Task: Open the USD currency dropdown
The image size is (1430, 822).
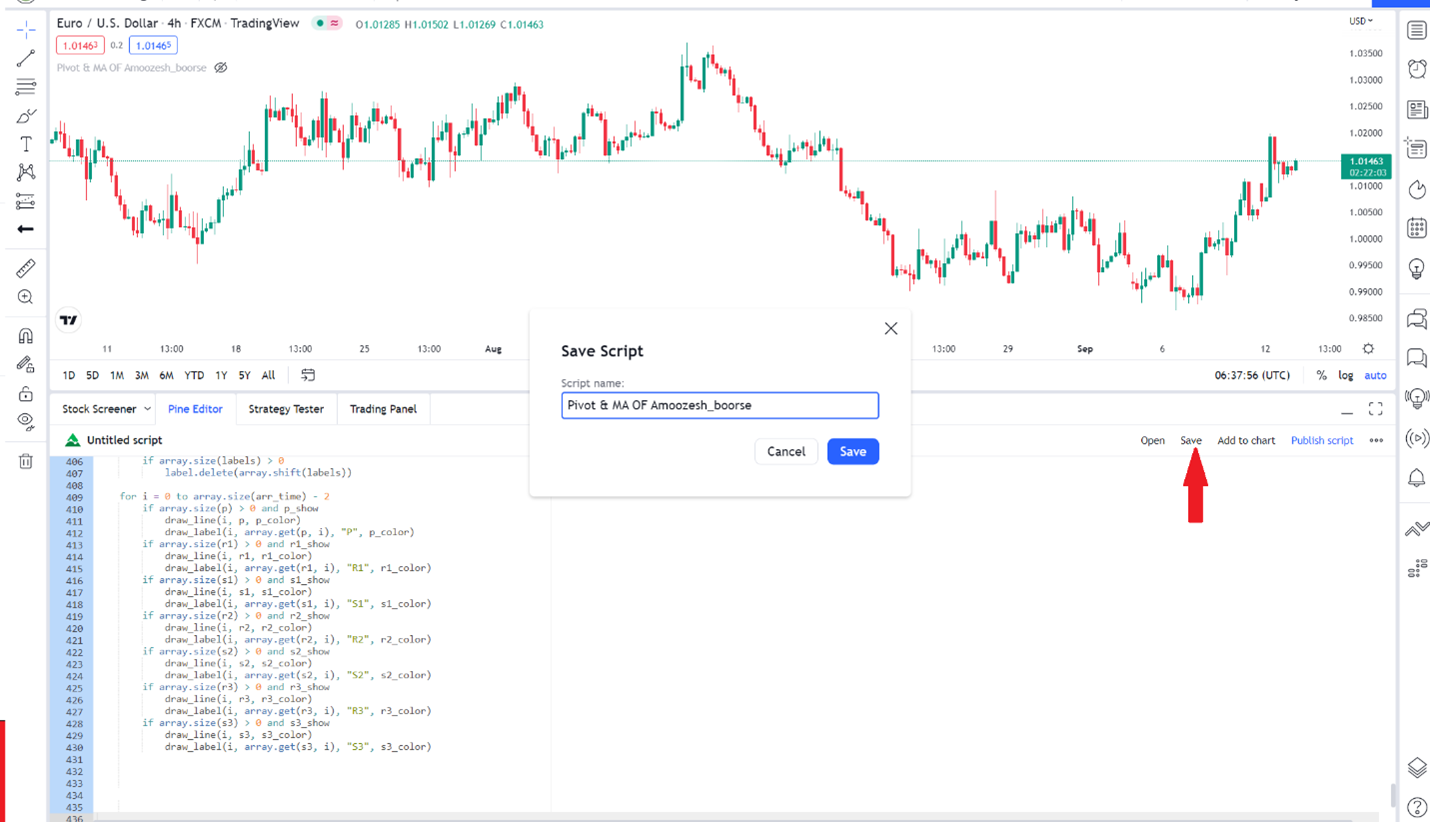Action: (x=1361, y=21)
